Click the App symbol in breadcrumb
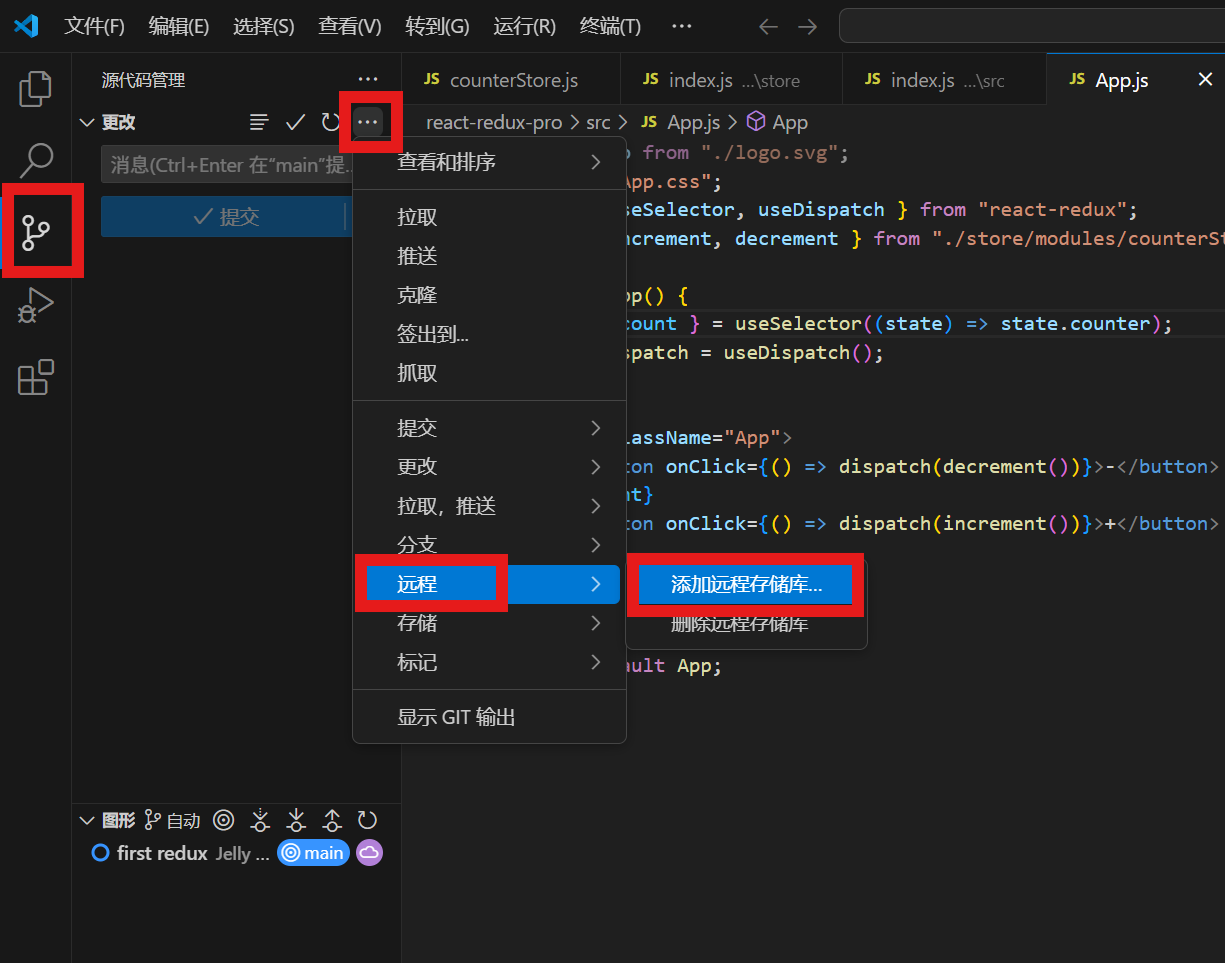Screen dimensions: 1225x963 coord(778,123)
